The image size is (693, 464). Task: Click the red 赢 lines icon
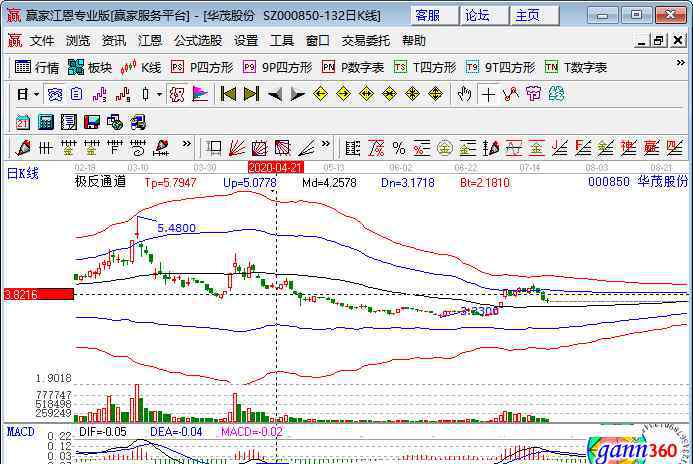pos(651,148)
